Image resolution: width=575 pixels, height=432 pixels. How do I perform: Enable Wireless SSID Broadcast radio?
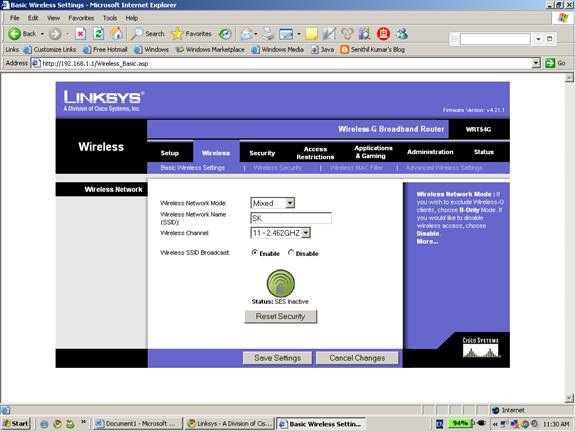pos(254,253)
